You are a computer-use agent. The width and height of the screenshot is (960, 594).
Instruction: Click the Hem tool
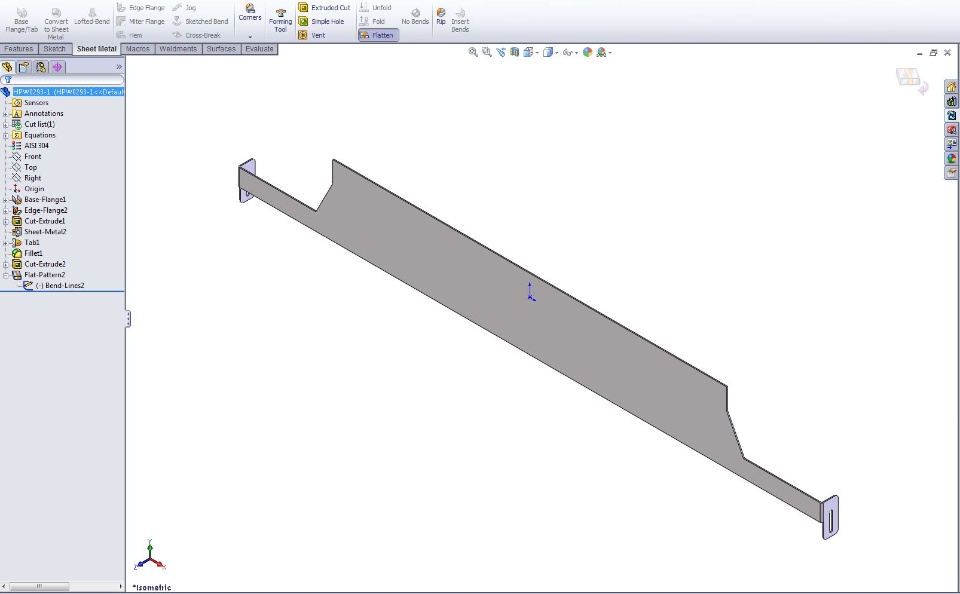coord(130,35)
